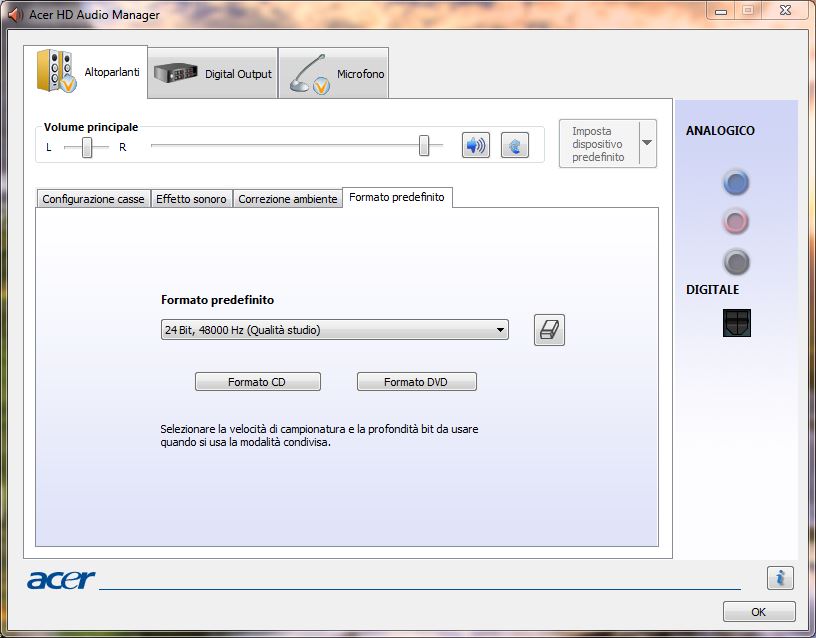816x638 pixels.
Task: Click the ANALOGICO heading text
Action: point(720,131)
